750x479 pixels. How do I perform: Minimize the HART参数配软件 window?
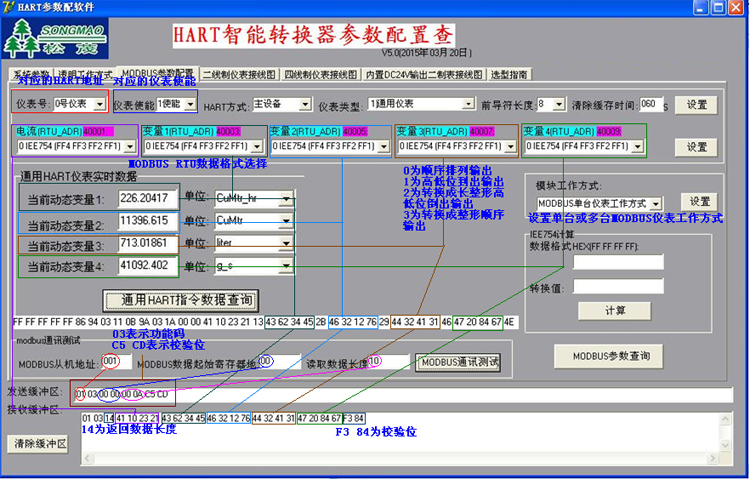pos(702,7)
